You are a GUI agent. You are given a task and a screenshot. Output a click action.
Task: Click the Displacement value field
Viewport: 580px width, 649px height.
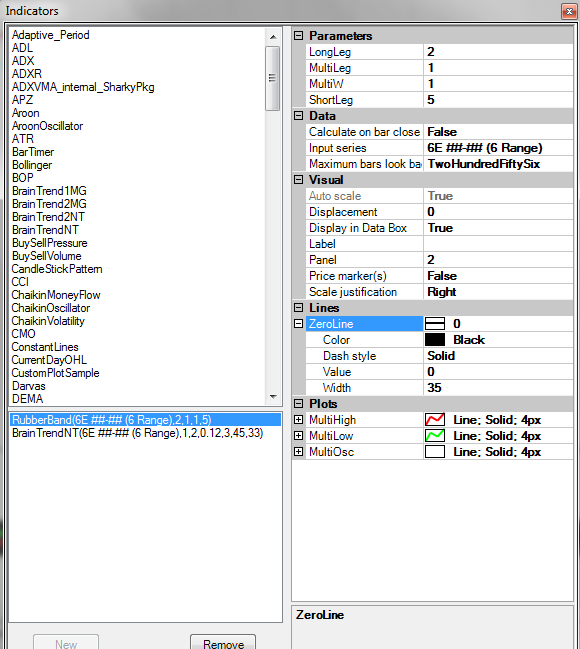click(498, 212)
